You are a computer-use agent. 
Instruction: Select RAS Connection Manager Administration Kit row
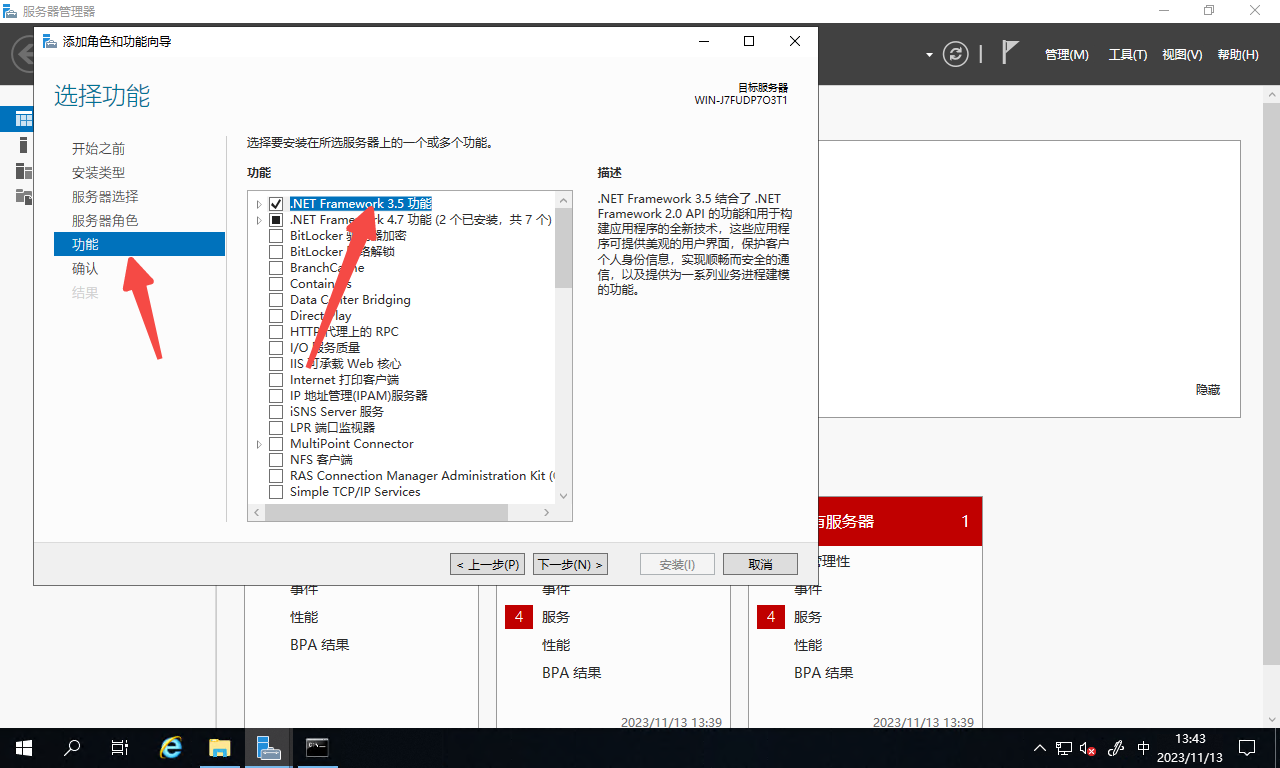(422, 476)
